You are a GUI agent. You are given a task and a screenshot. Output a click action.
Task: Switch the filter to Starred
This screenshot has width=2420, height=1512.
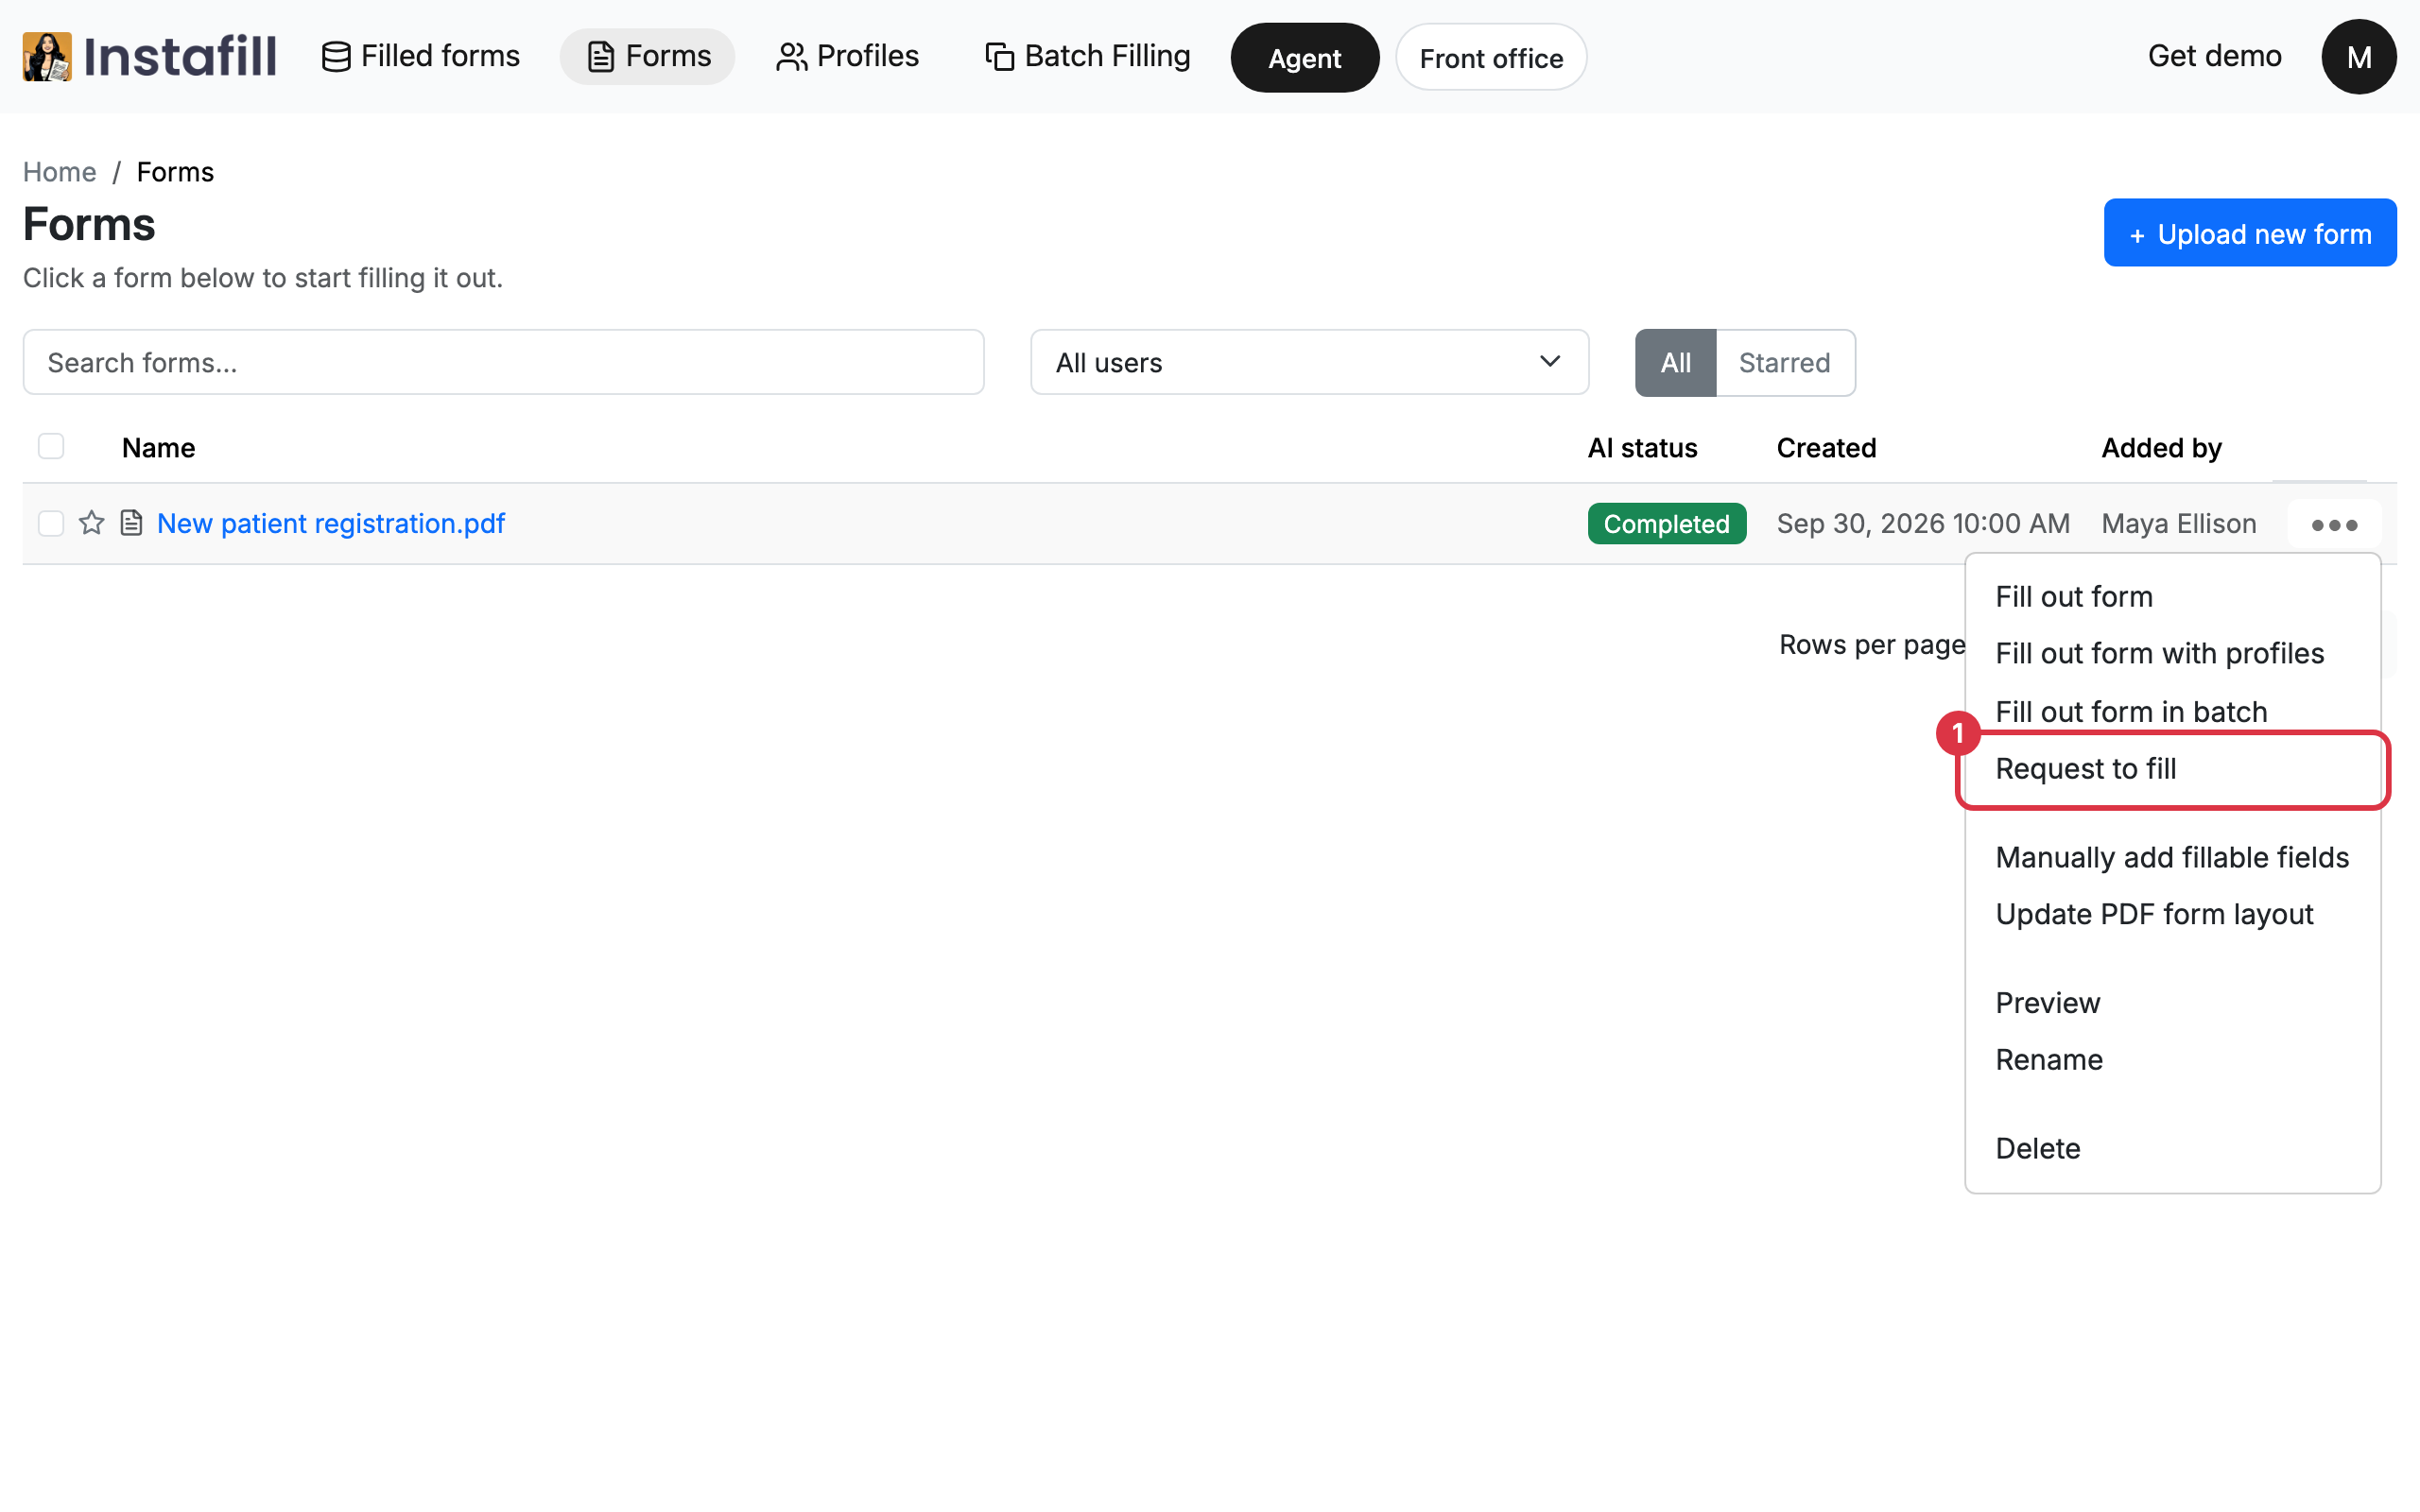click(1785, 363)
